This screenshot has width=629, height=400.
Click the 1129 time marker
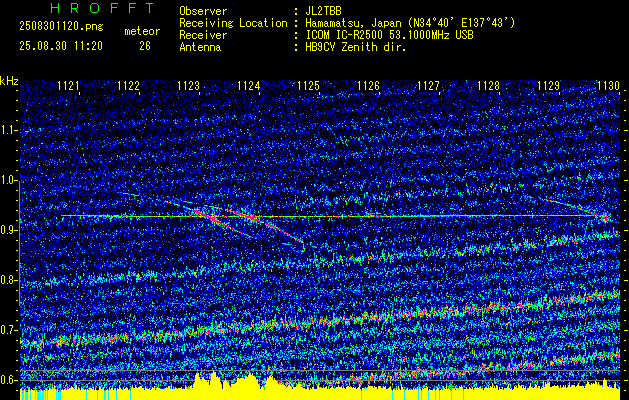[x=548, y=86]
